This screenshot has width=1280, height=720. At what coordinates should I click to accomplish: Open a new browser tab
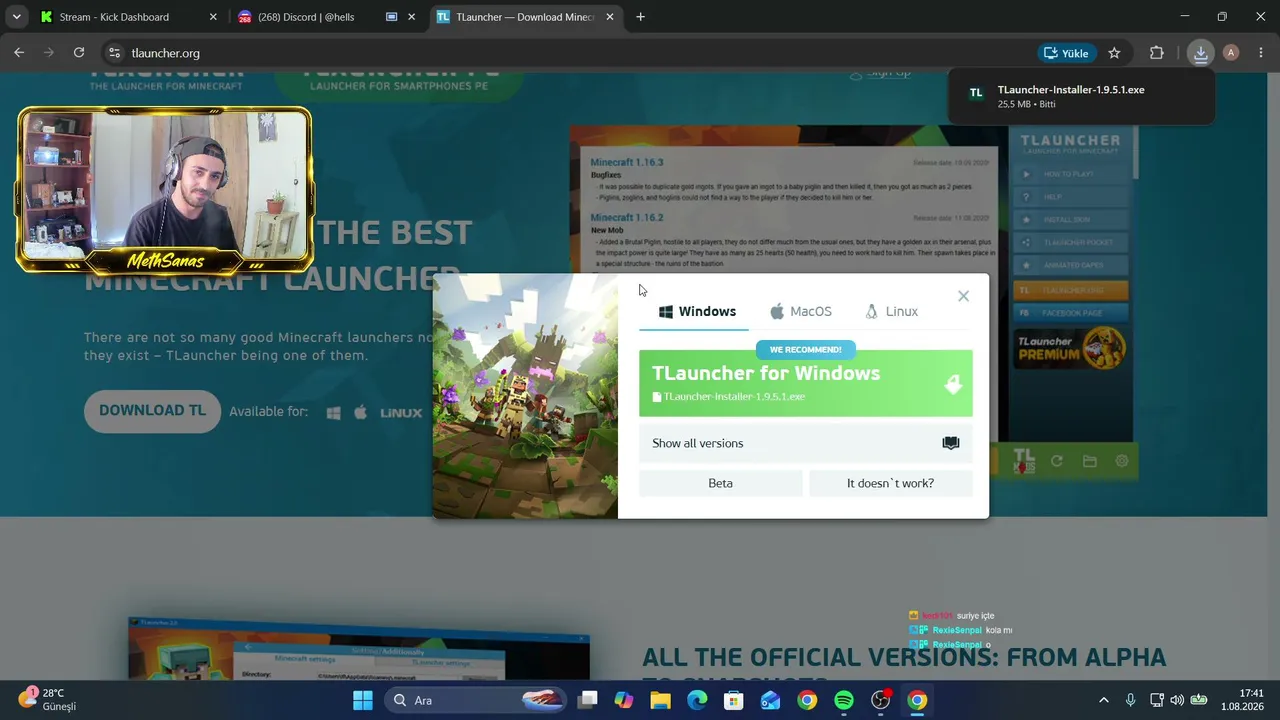[640, 17]
